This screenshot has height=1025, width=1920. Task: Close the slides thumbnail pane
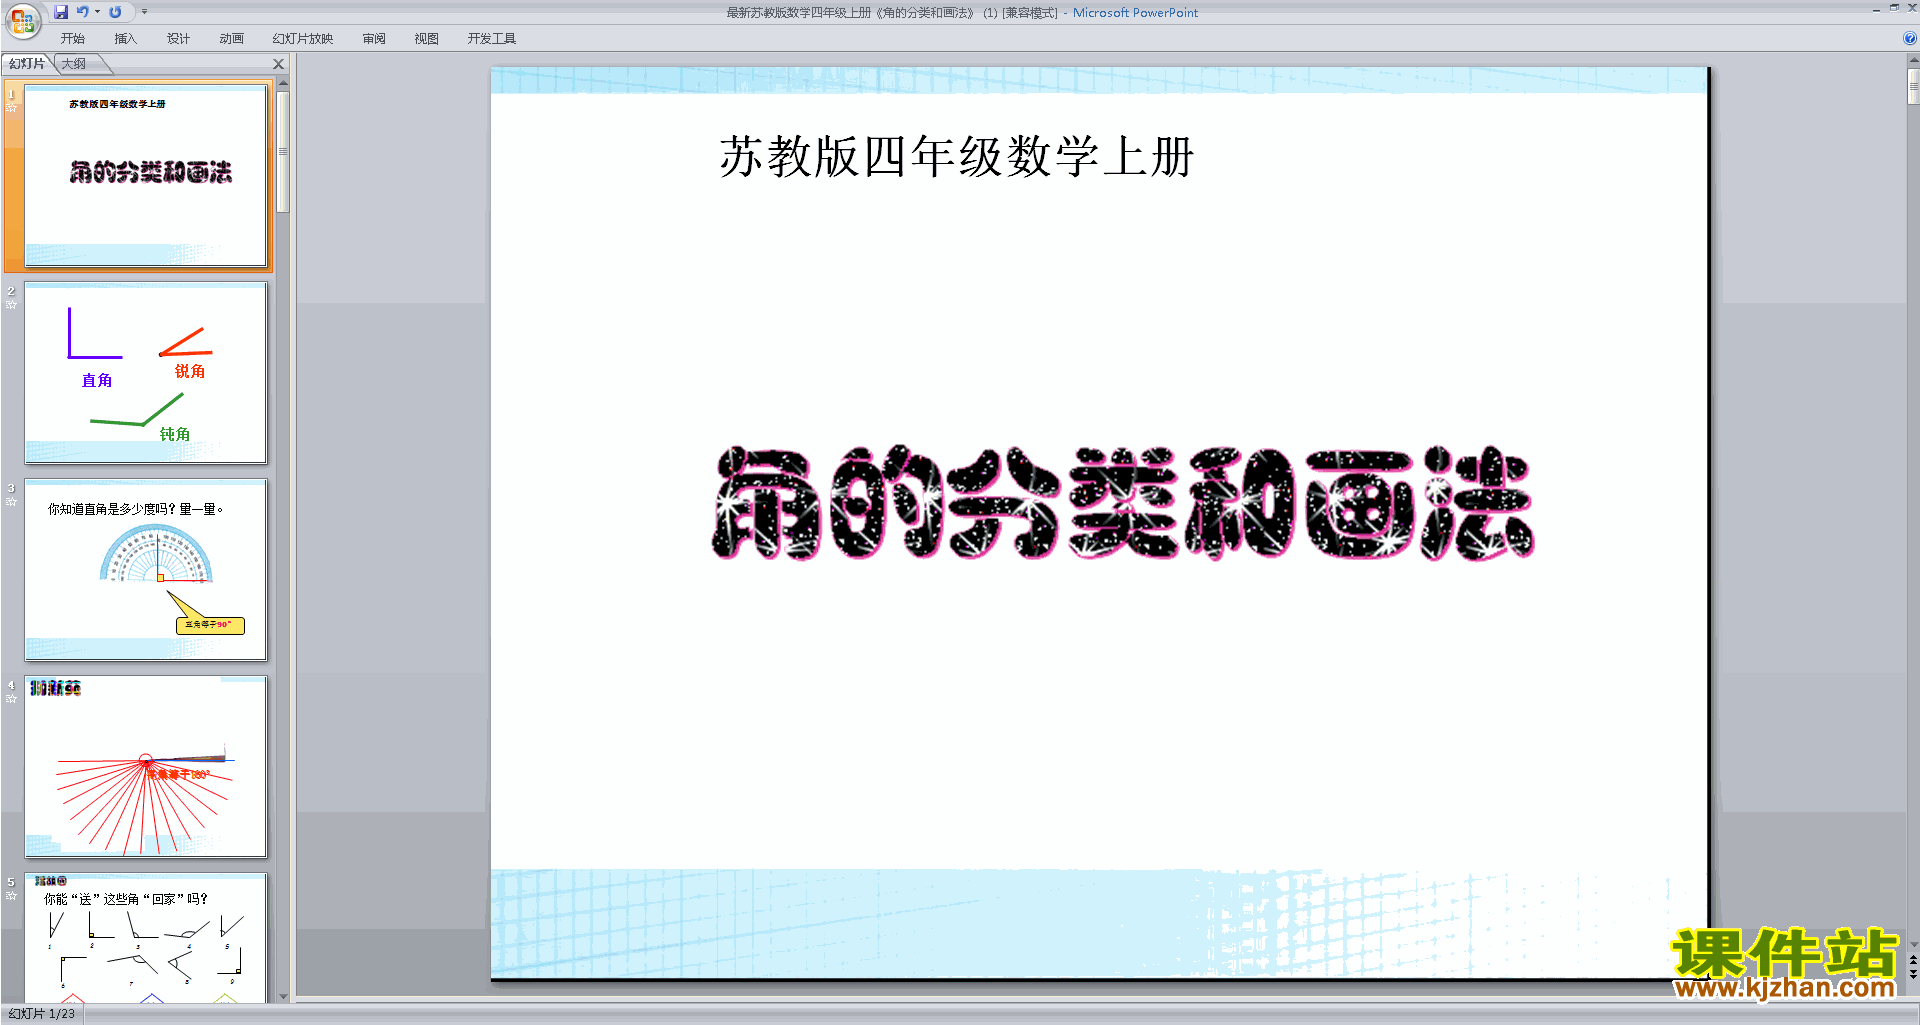point(279,64)
